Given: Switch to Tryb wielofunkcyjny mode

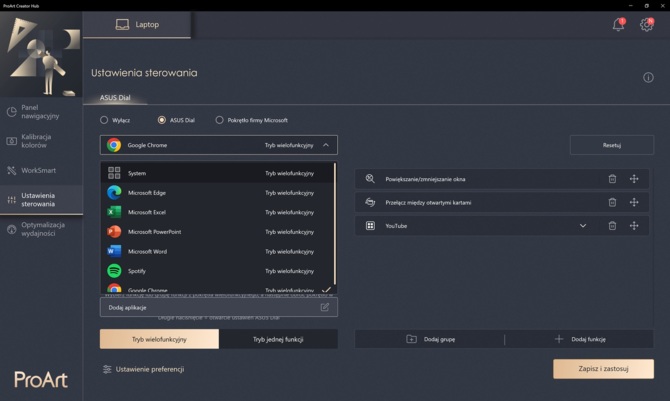Looking at the screenshot, I should pos(159,339).
